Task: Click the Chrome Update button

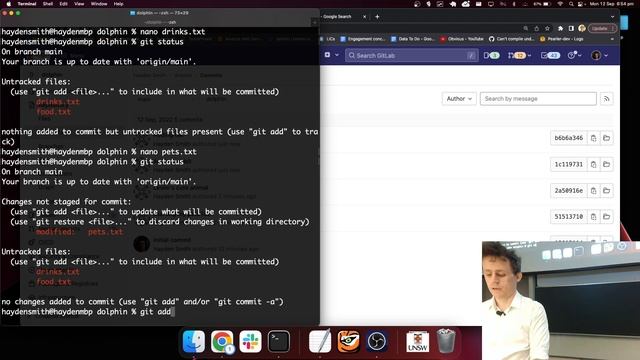Action: click(x=602, y=28)
